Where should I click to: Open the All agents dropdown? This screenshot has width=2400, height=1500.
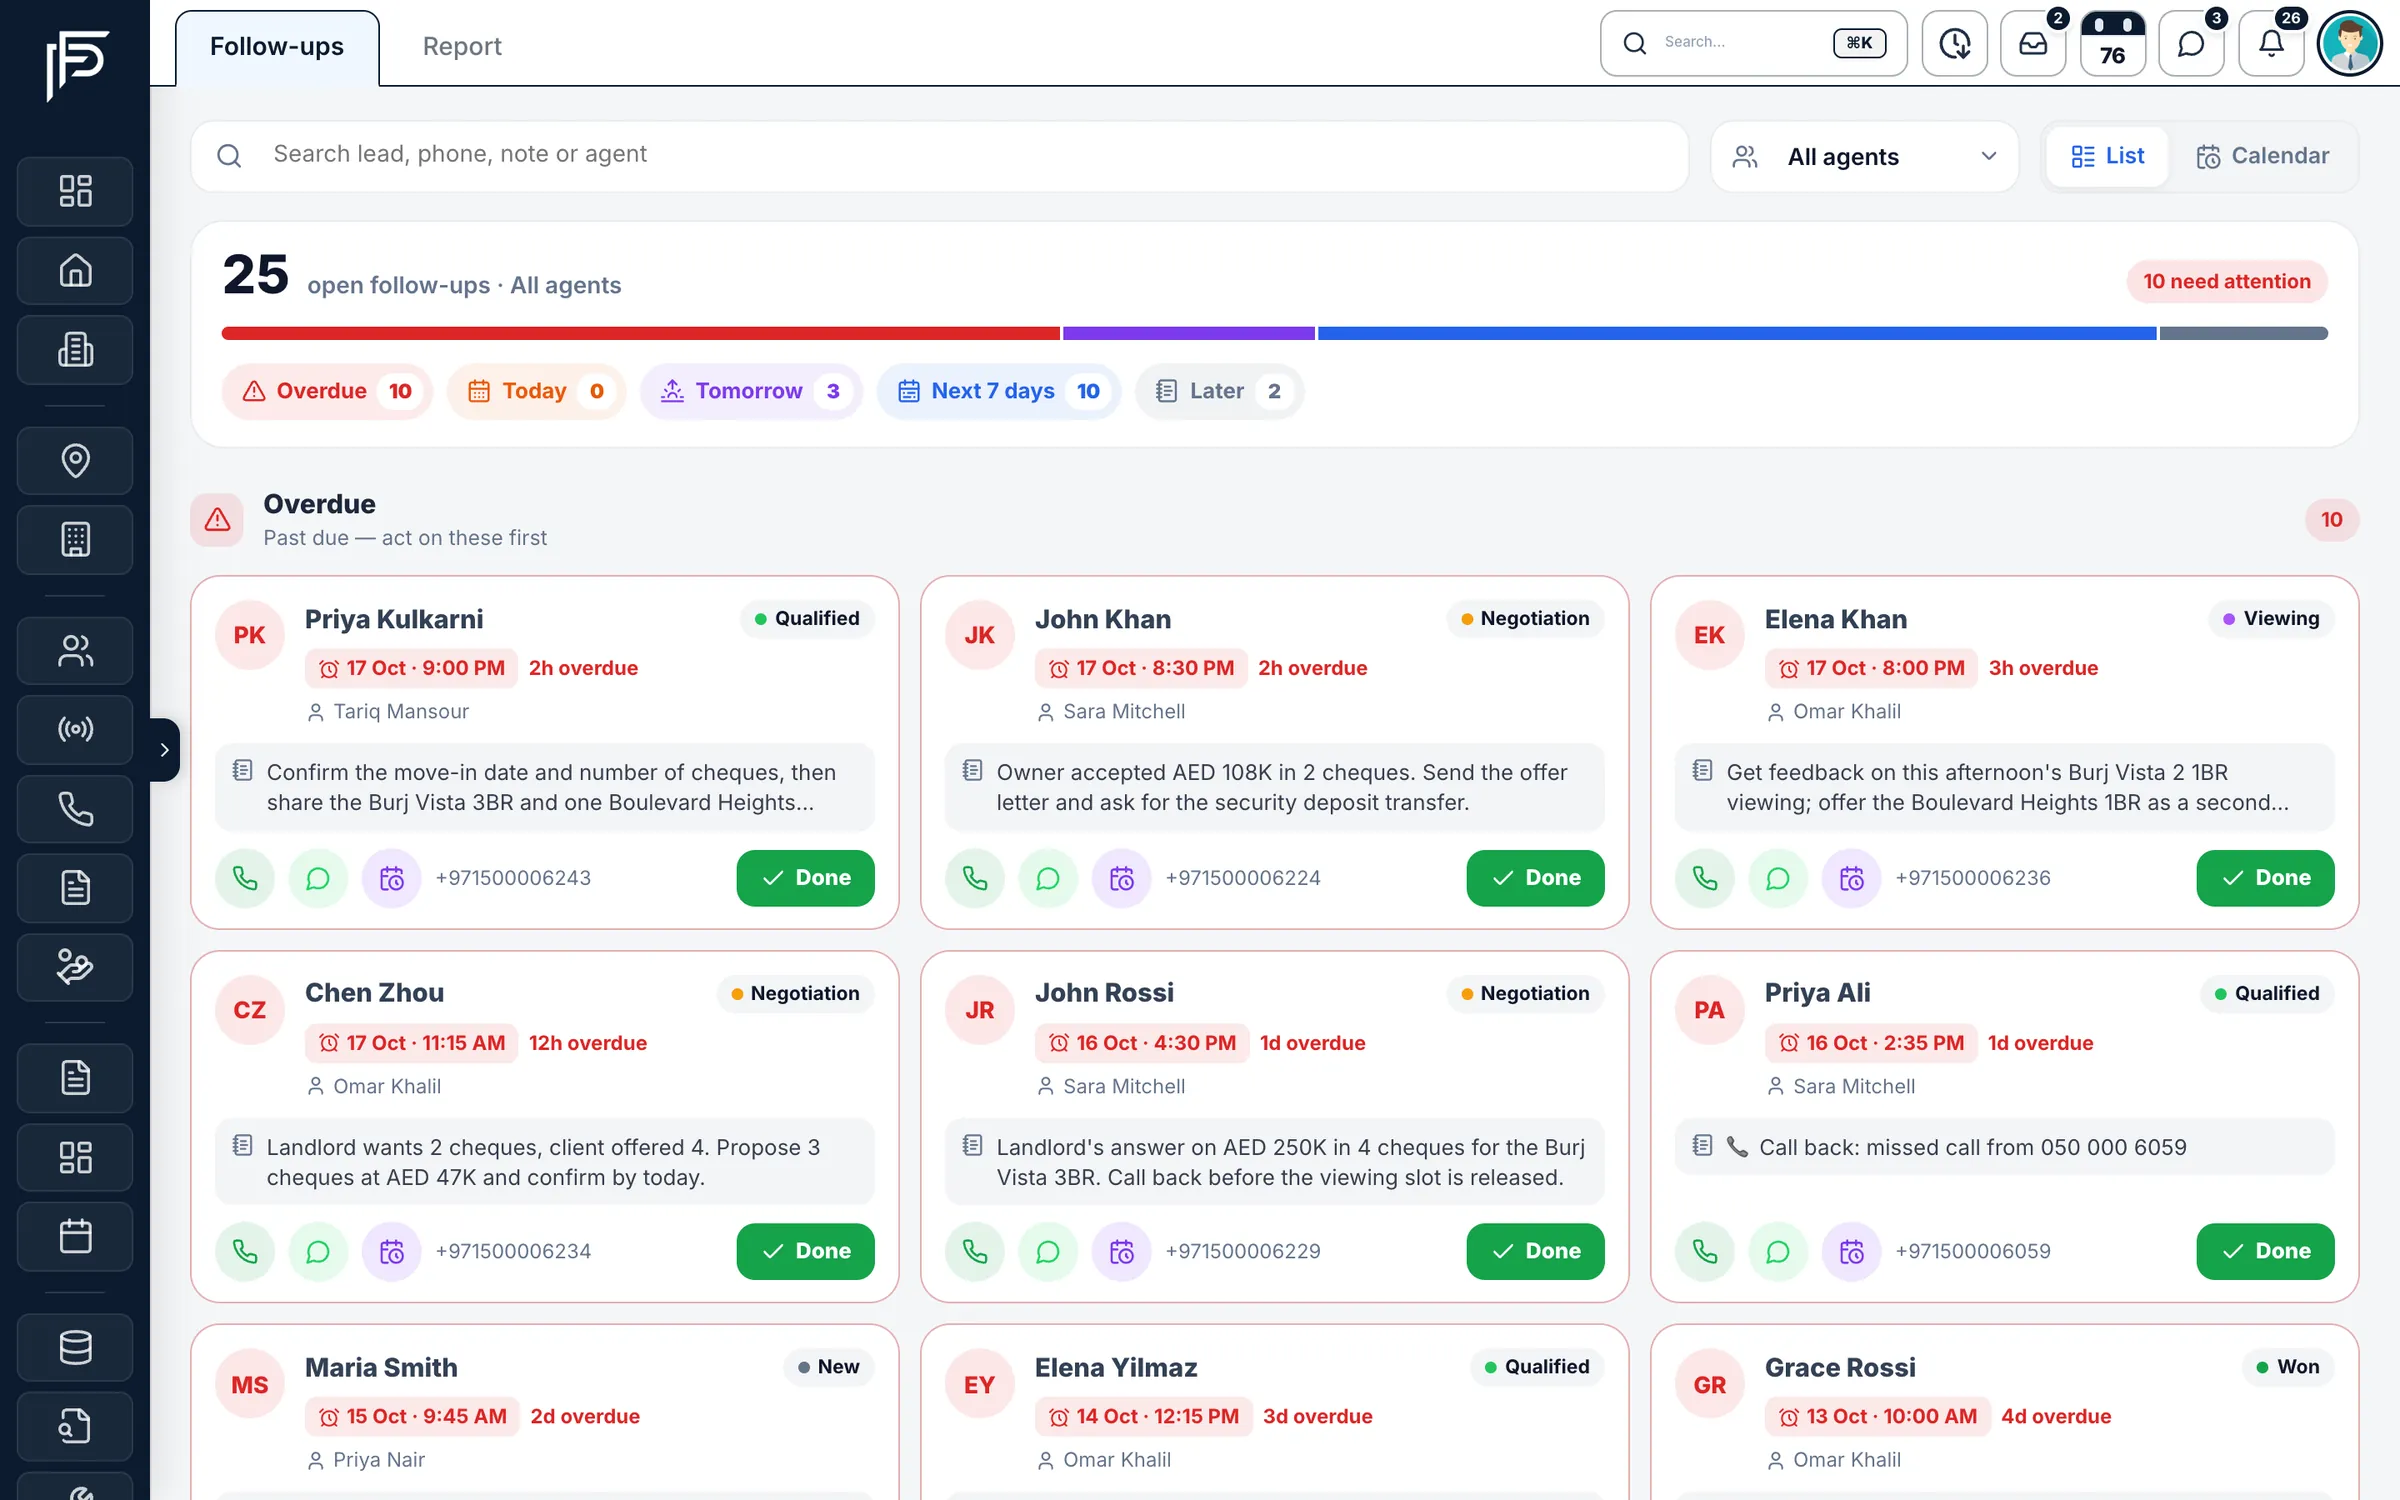pyautogui.click(x=1865, y=156)
